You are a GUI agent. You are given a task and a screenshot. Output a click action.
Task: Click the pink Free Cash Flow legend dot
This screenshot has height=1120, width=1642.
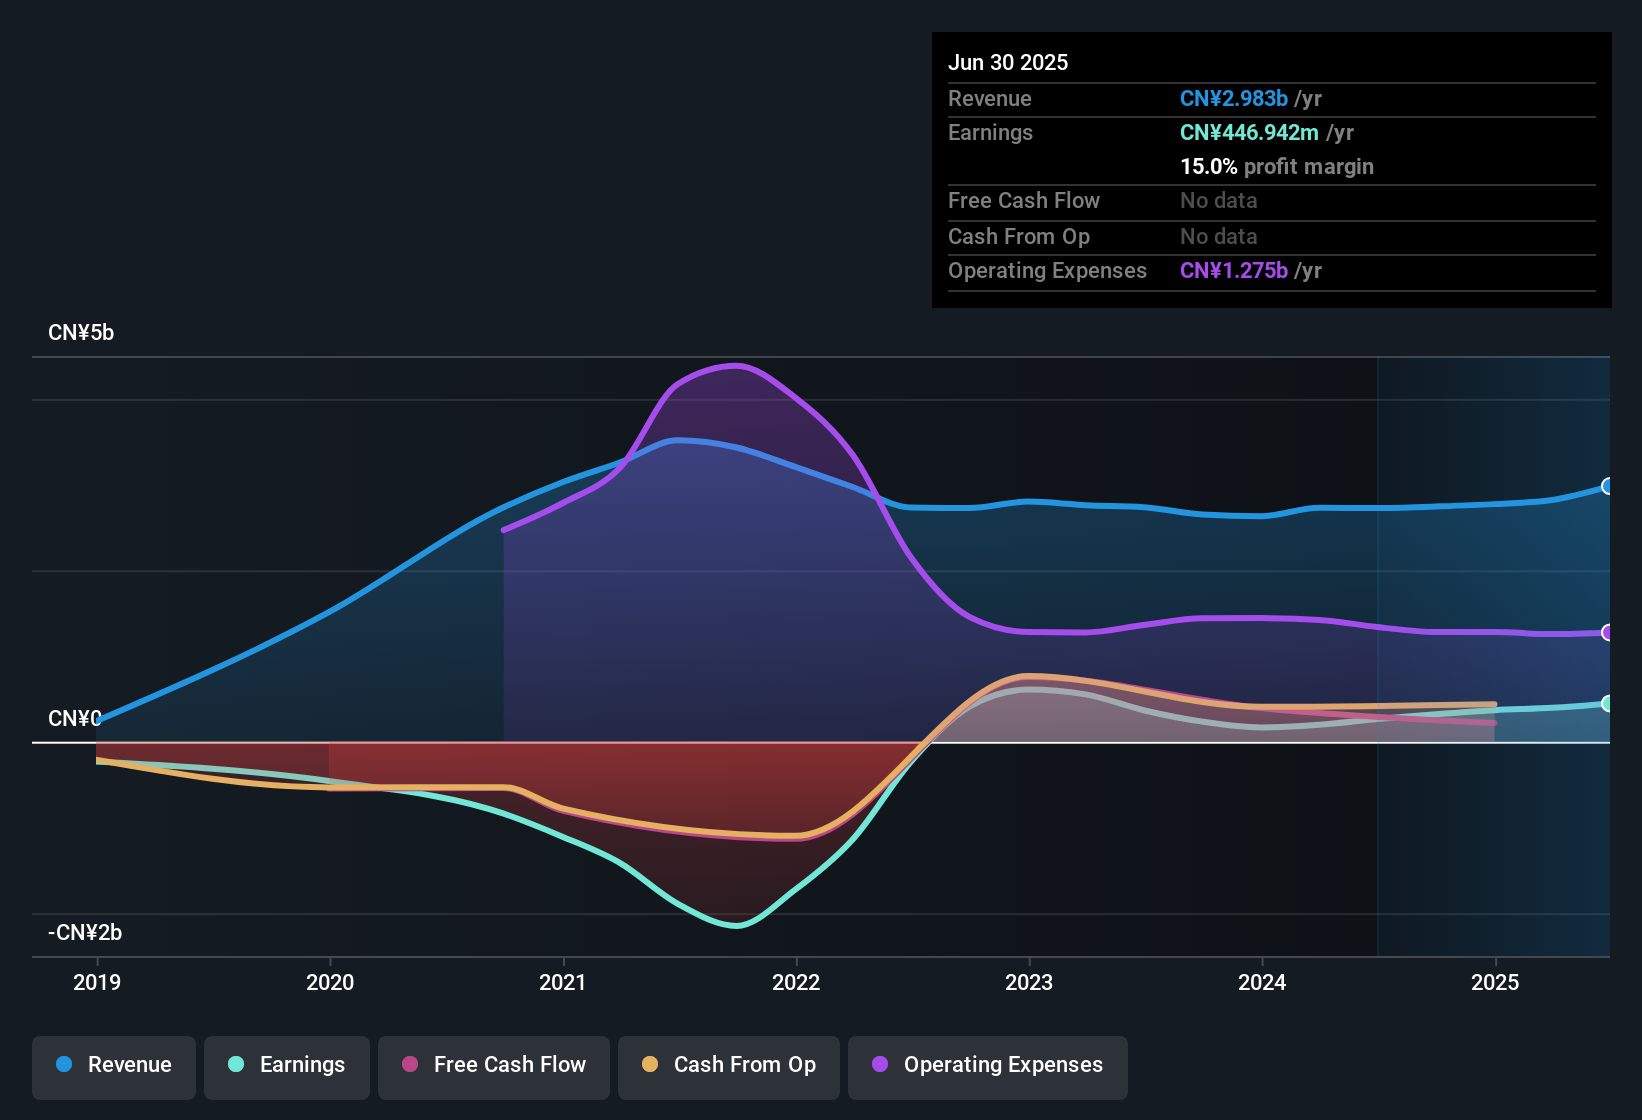[411, 1065]
